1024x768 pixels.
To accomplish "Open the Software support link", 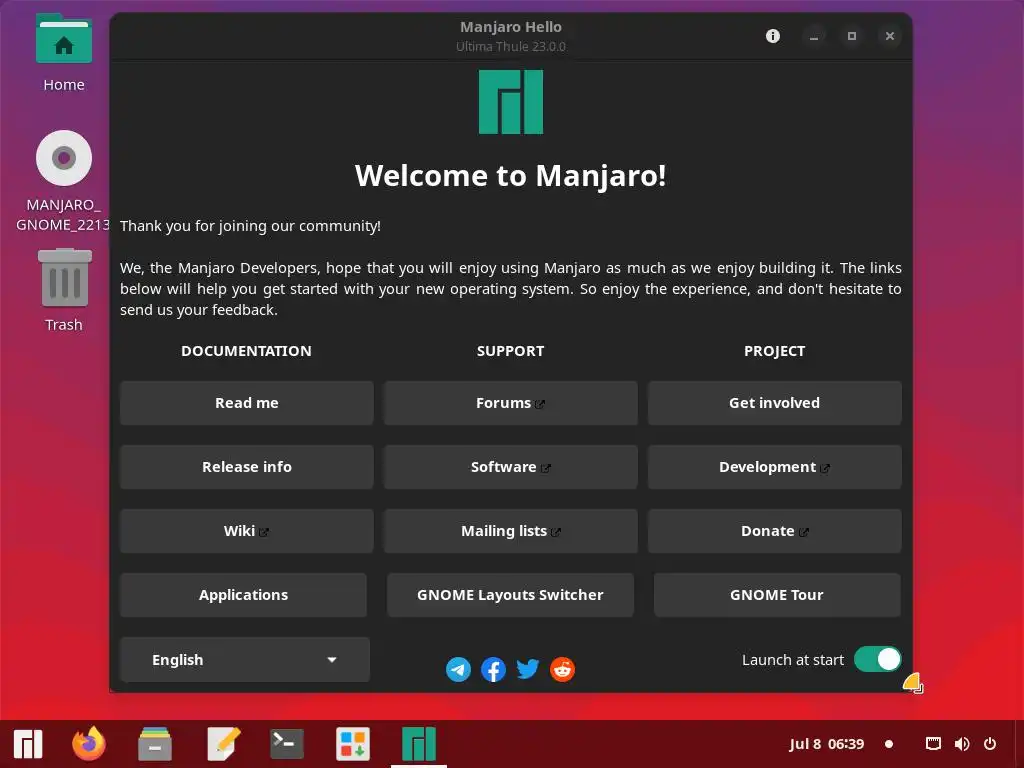I will [x=511, y=467].
